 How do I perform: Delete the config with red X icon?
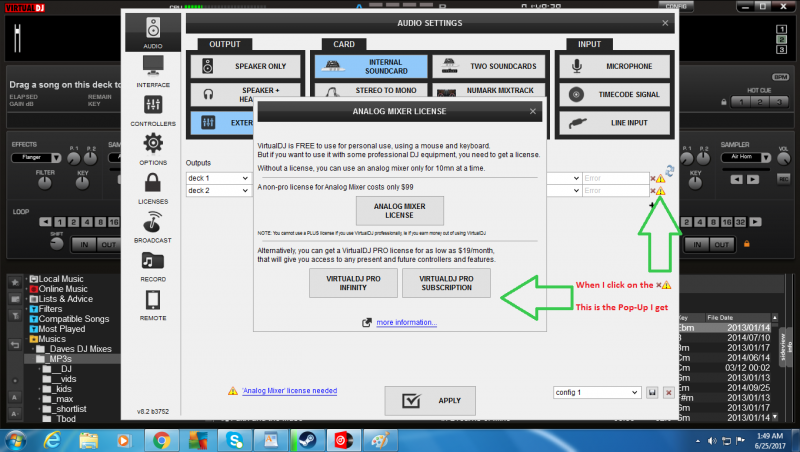[x=668, y=392]
